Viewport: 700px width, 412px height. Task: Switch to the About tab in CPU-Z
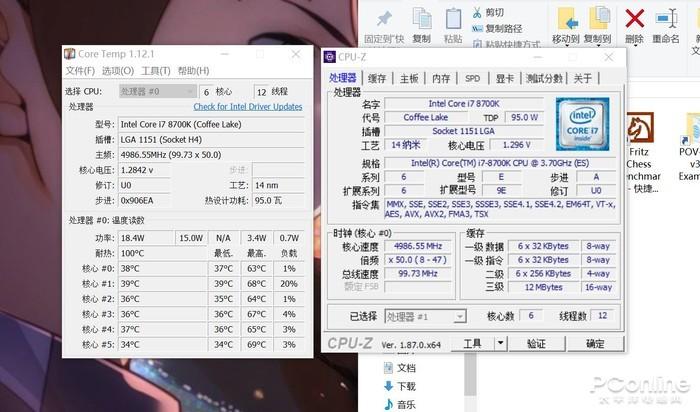pos(583,79)
